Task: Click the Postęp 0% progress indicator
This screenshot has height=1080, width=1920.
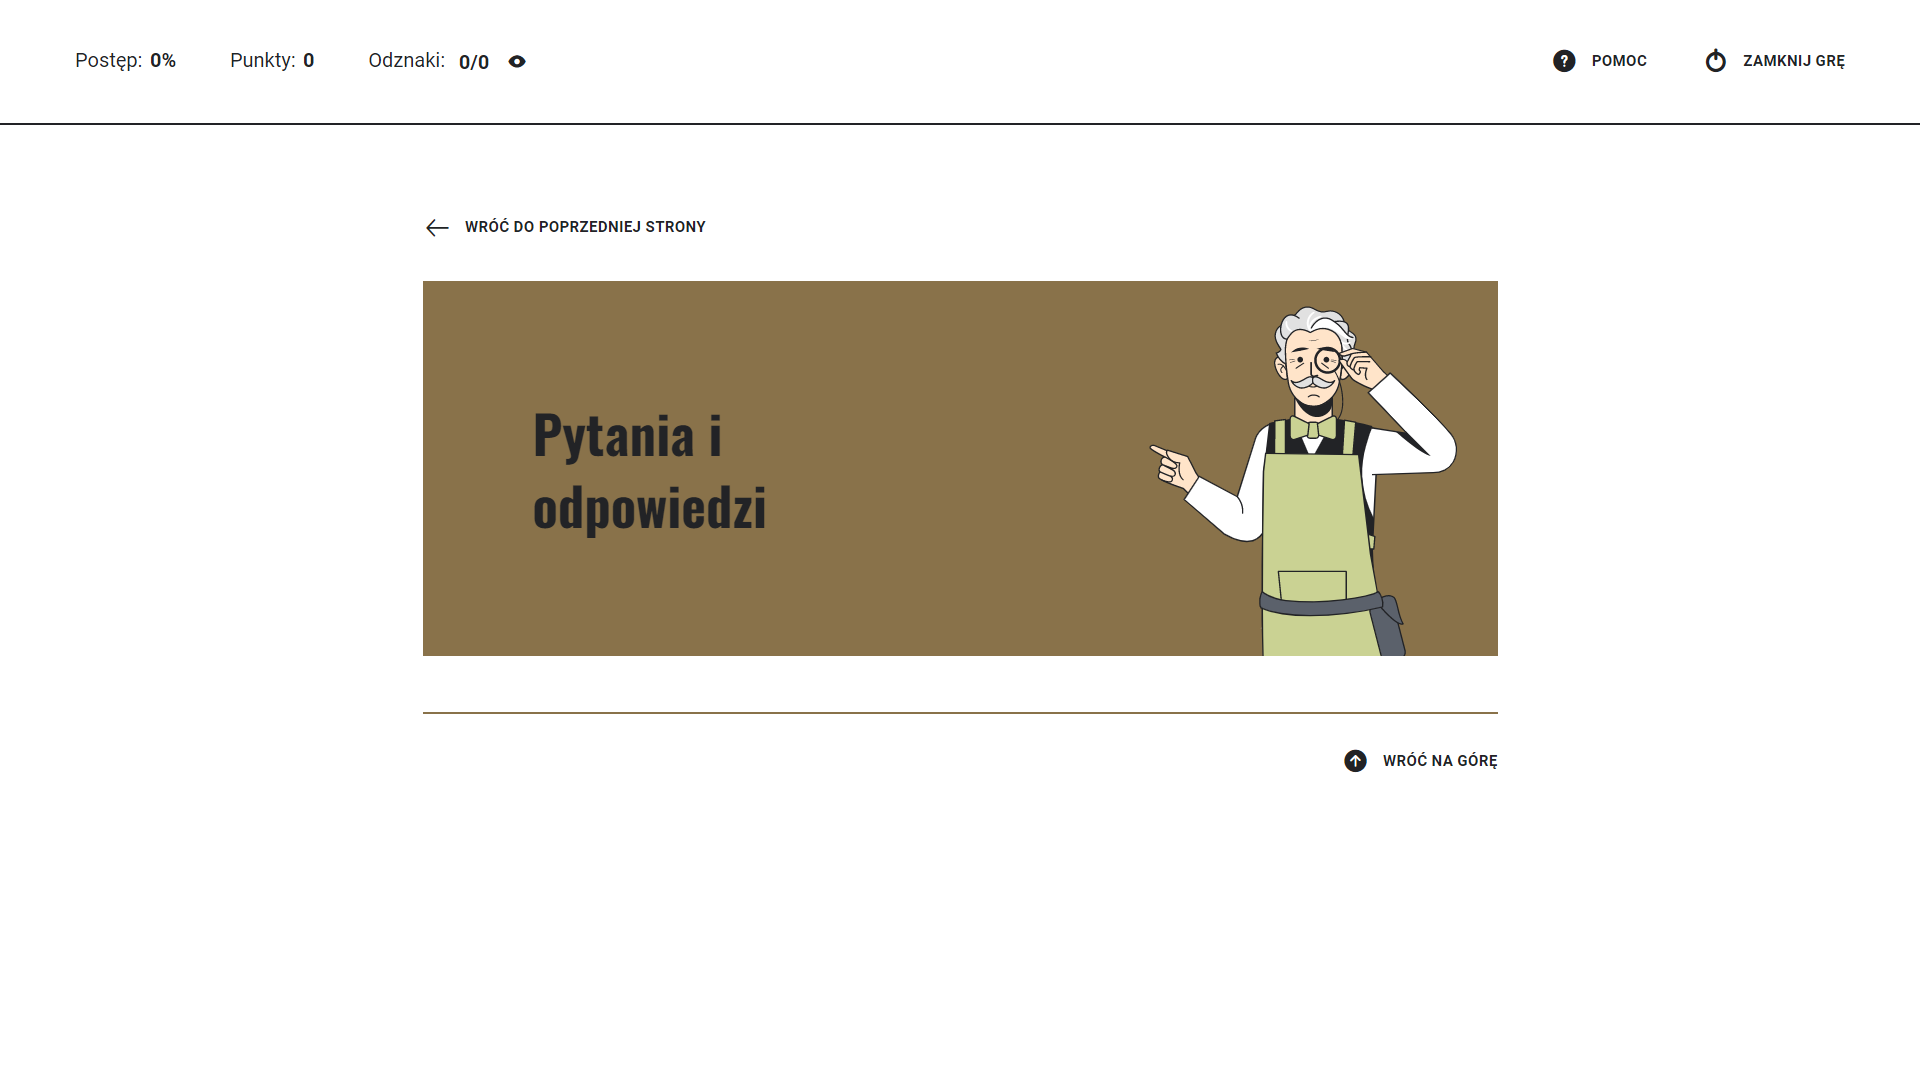Action: click(126, 61)
